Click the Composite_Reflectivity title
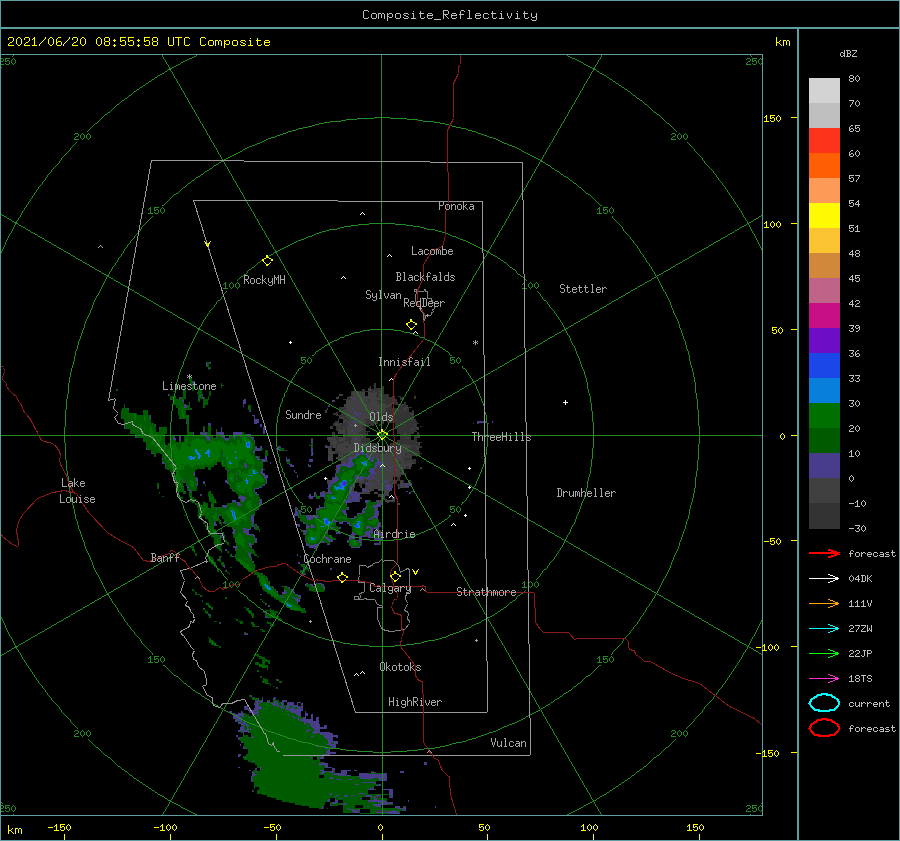Image resolution: width=900 pixels, height=841 pixels. click(x=450, y=15)
